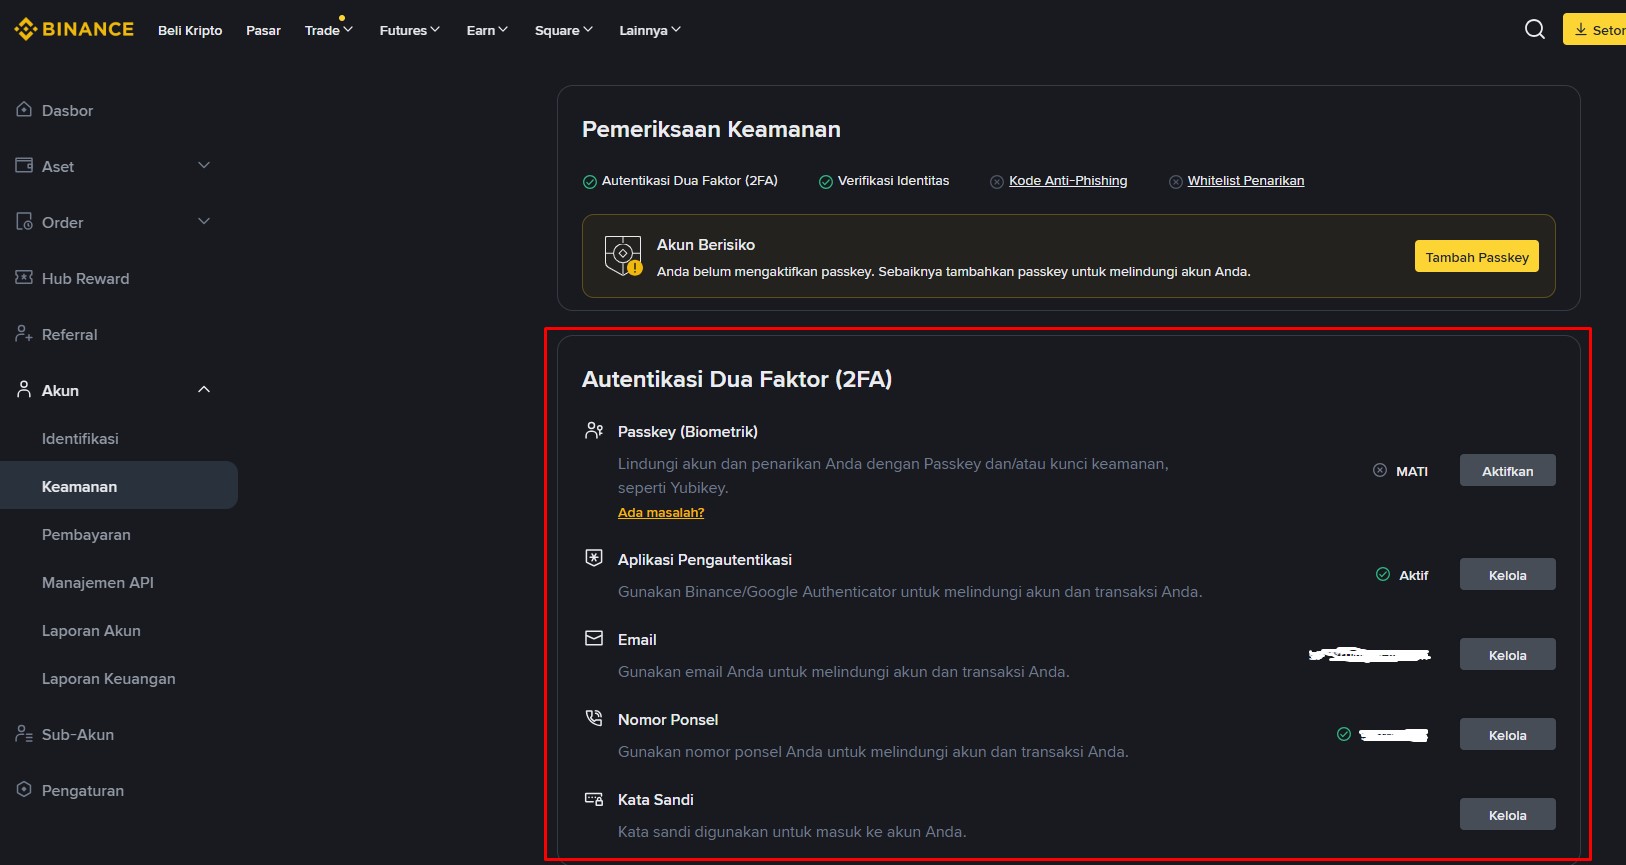Click the Passkey (Biometrik) icon

pos(594,430)
